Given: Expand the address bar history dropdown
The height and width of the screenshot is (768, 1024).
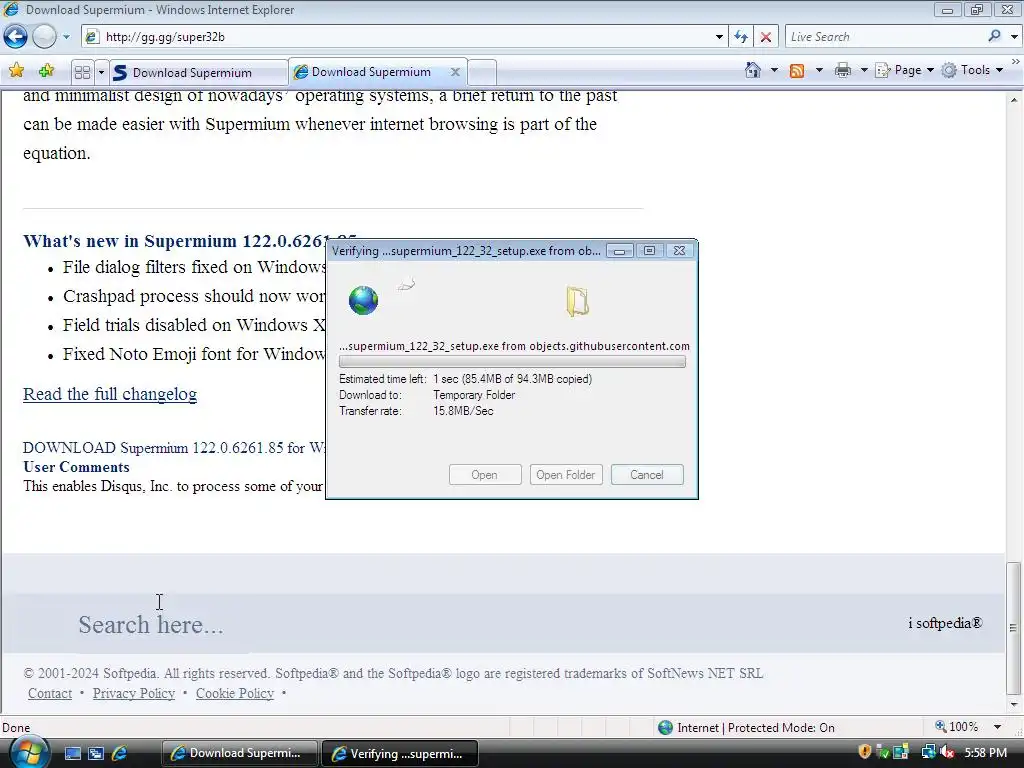Looking at the screenshot, I should pos(719,37).
